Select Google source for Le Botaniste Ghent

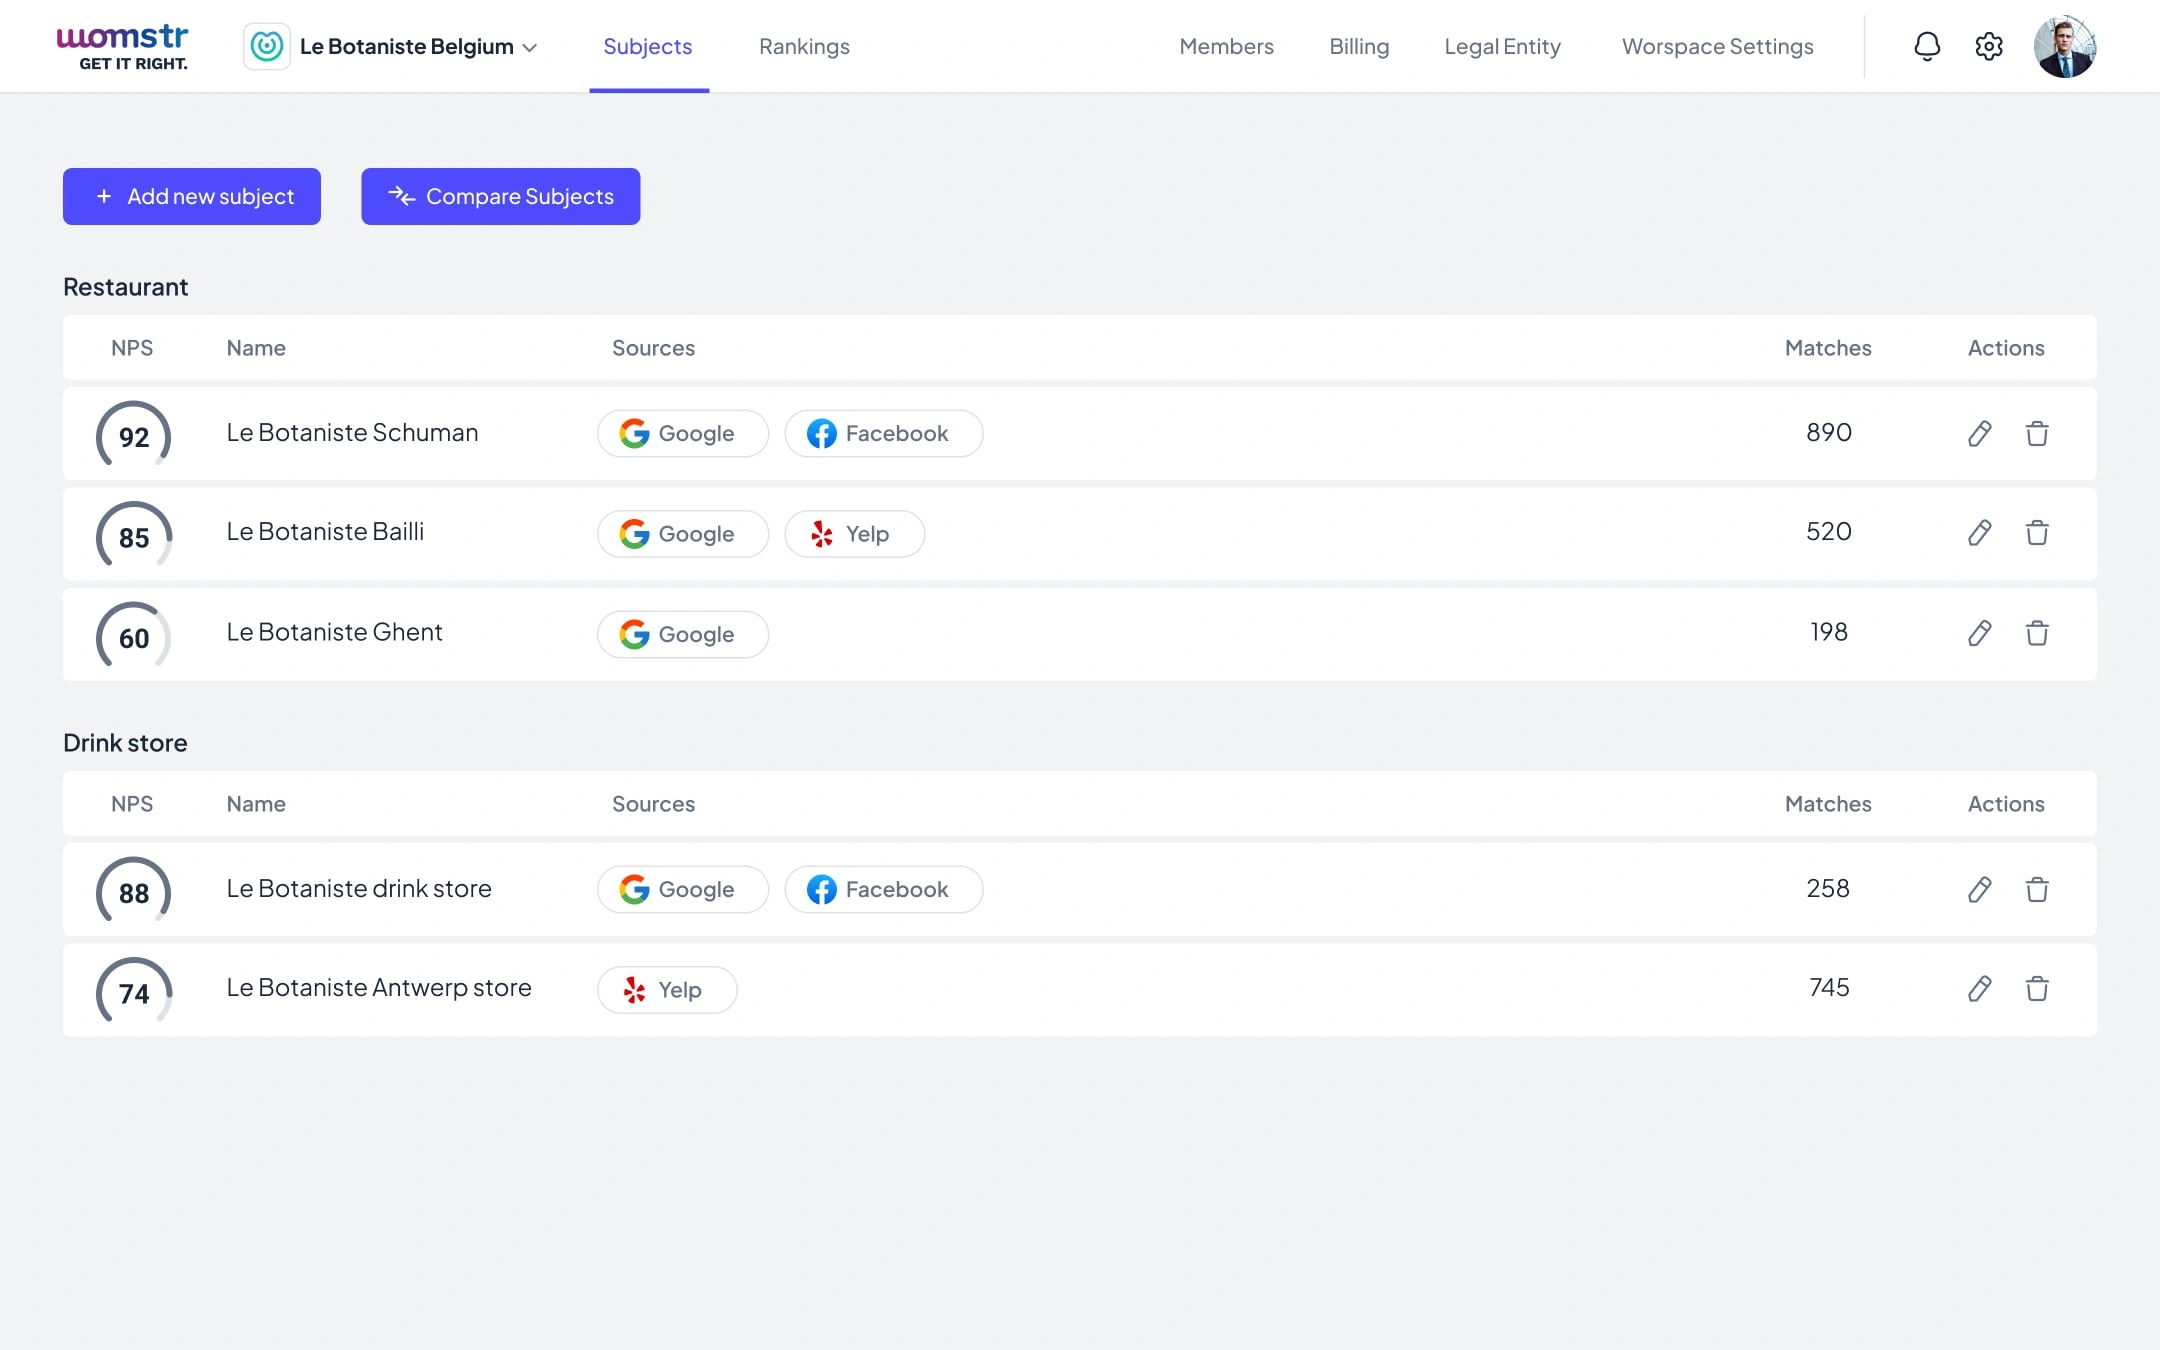683,634
